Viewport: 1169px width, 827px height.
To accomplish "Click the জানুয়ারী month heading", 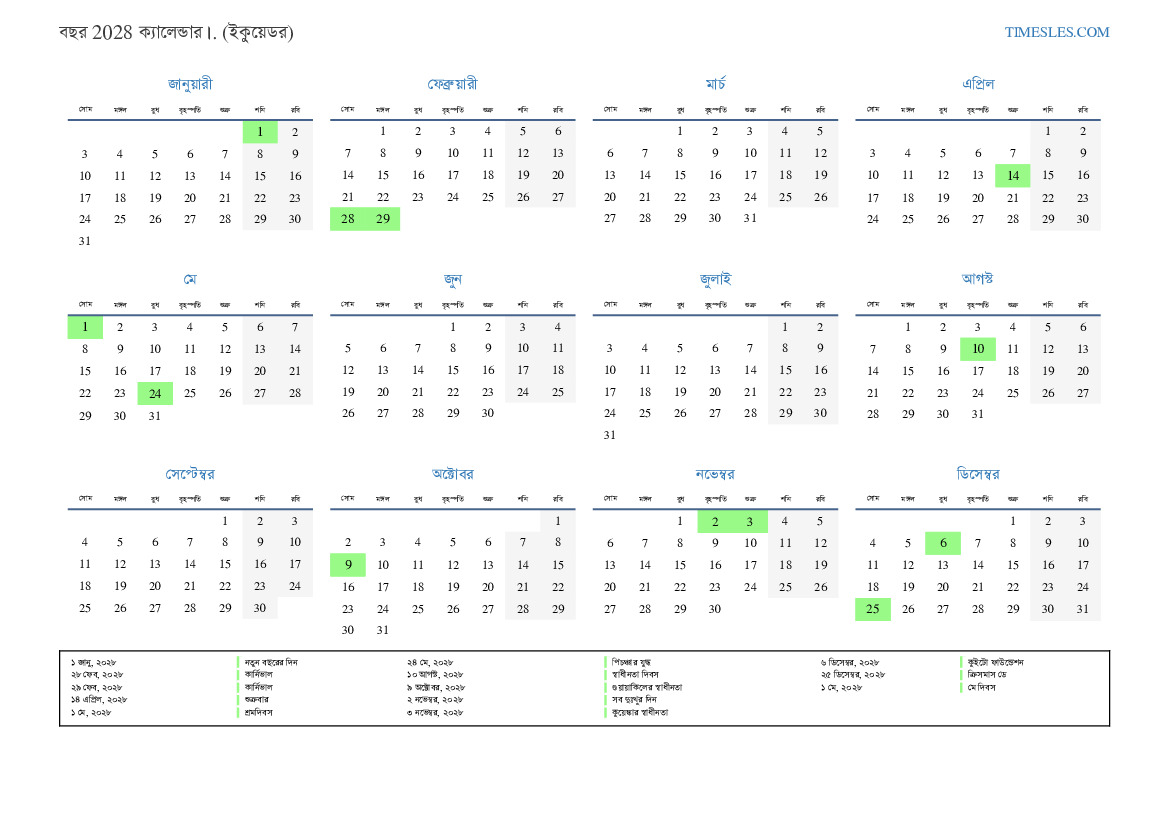I will pos(190,84).
